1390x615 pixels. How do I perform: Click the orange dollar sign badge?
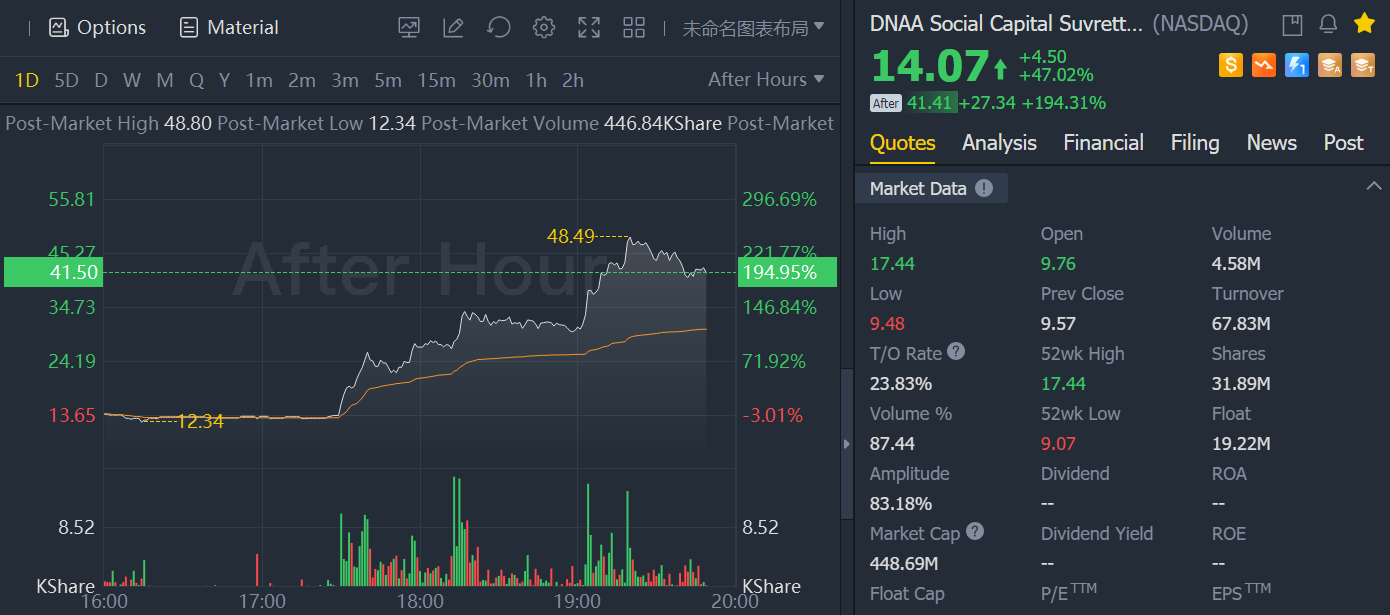[x=1231, y=66]
